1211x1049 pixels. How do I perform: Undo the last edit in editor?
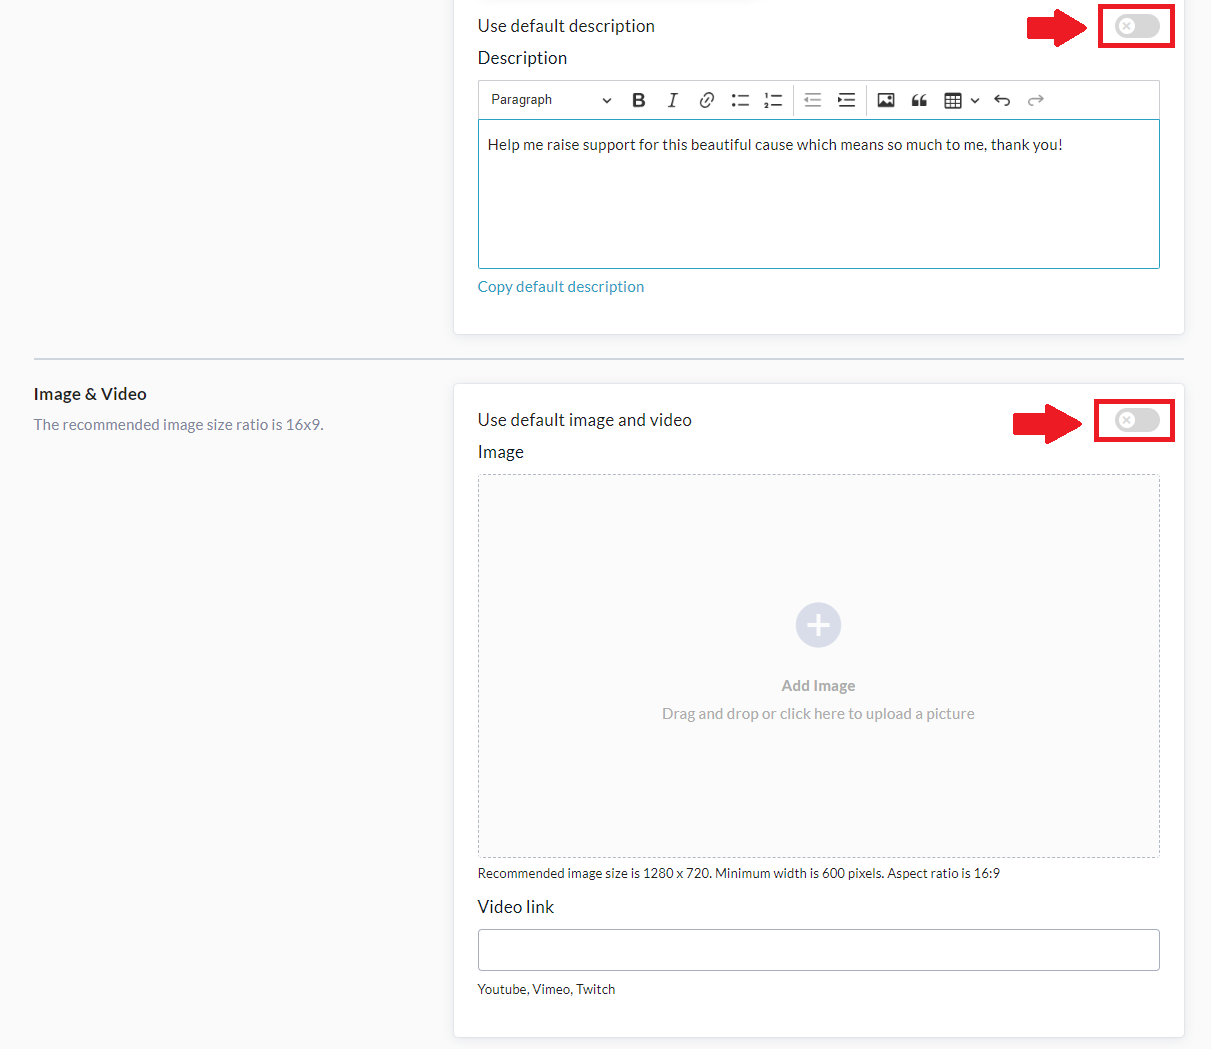coord(1002,100)
